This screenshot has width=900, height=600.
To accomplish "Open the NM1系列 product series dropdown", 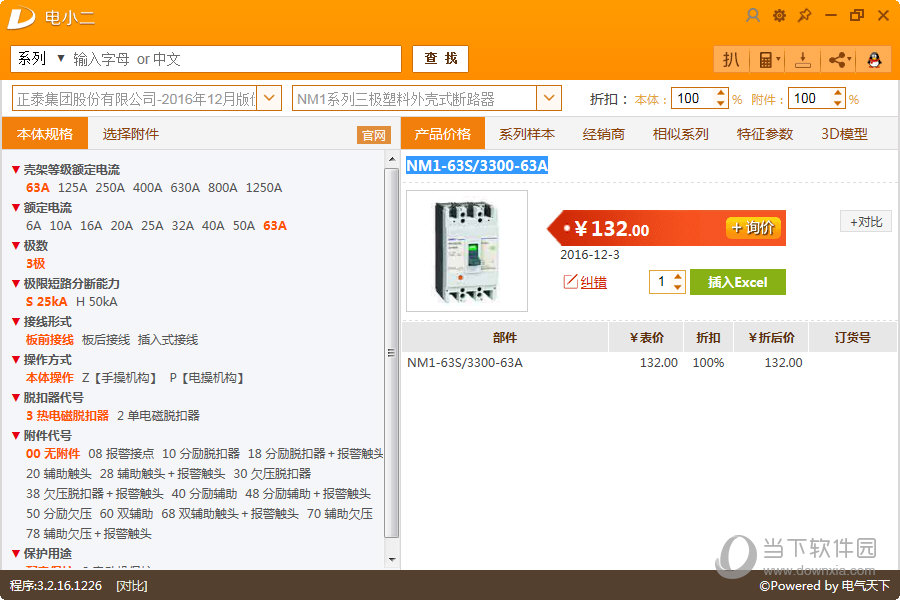I will [549, 98].
